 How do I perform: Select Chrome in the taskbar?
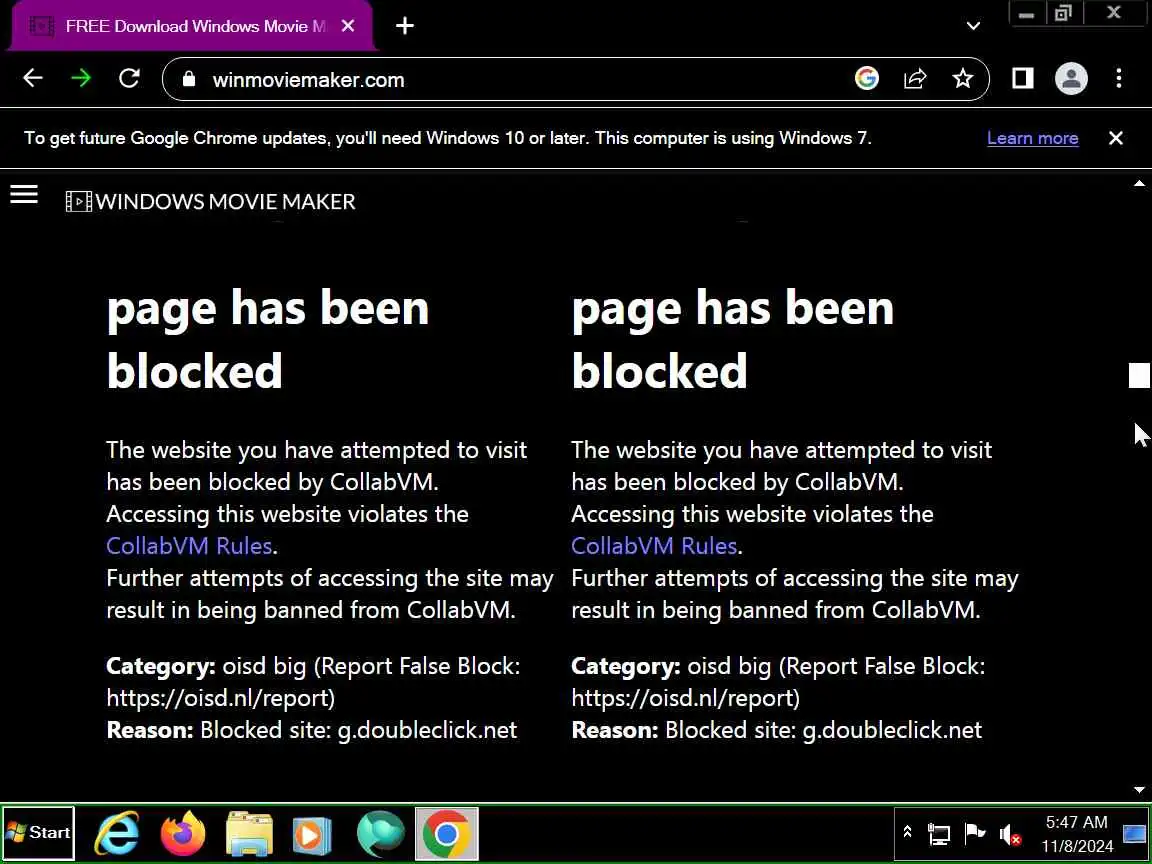446,834
